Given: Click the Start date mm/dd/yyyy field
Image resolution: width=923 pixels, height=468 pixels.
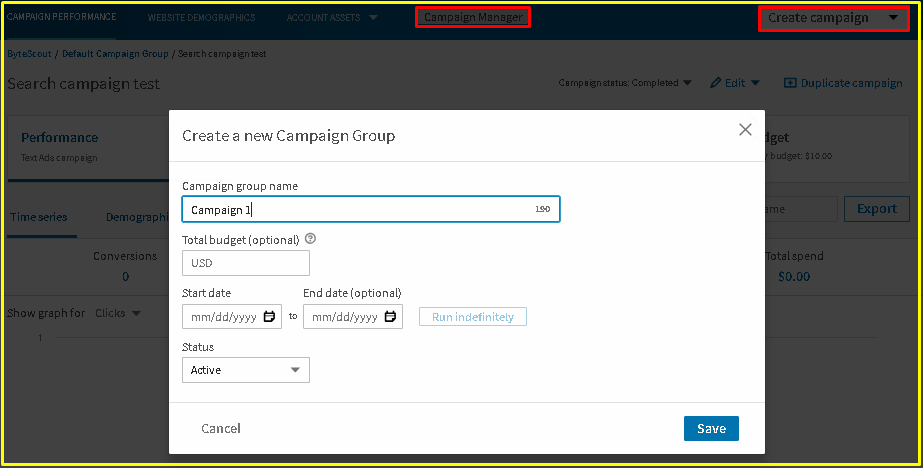Looking at the screenshot, I should [232, 317].
